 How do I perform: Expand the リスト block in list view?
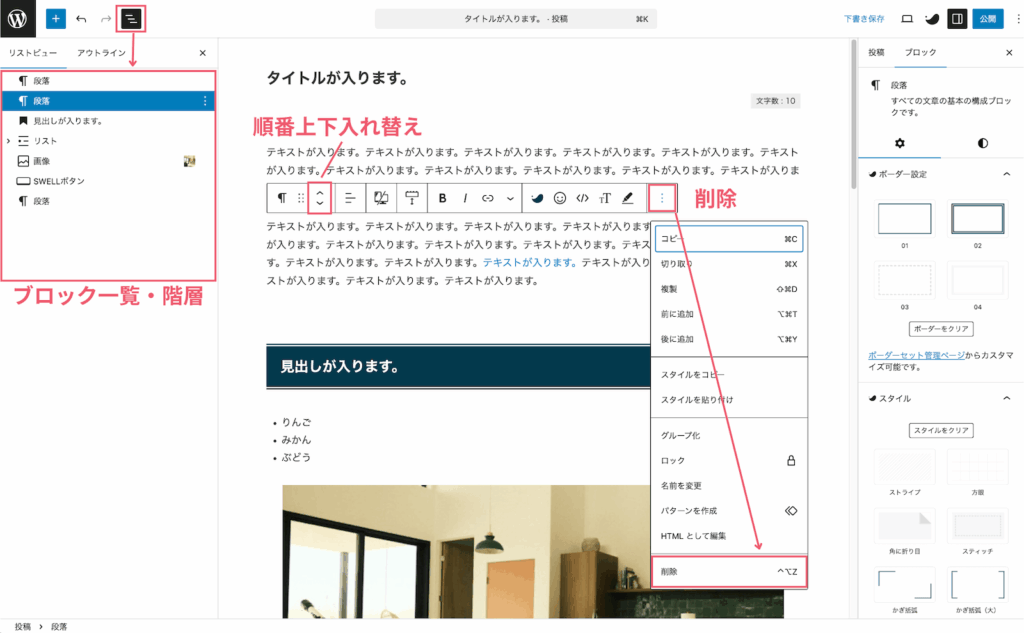[8, 141]
